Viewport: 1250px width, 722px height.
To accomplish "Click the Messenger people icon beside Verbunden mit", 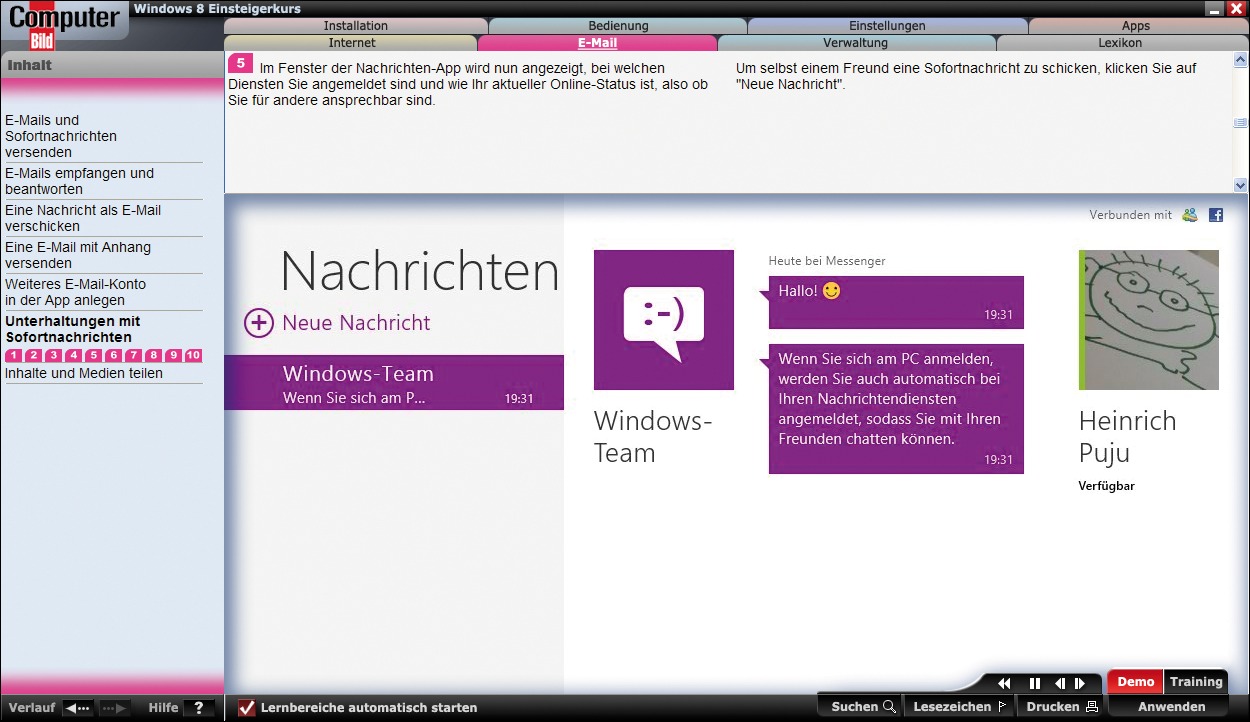I will tap(1190, 215).
